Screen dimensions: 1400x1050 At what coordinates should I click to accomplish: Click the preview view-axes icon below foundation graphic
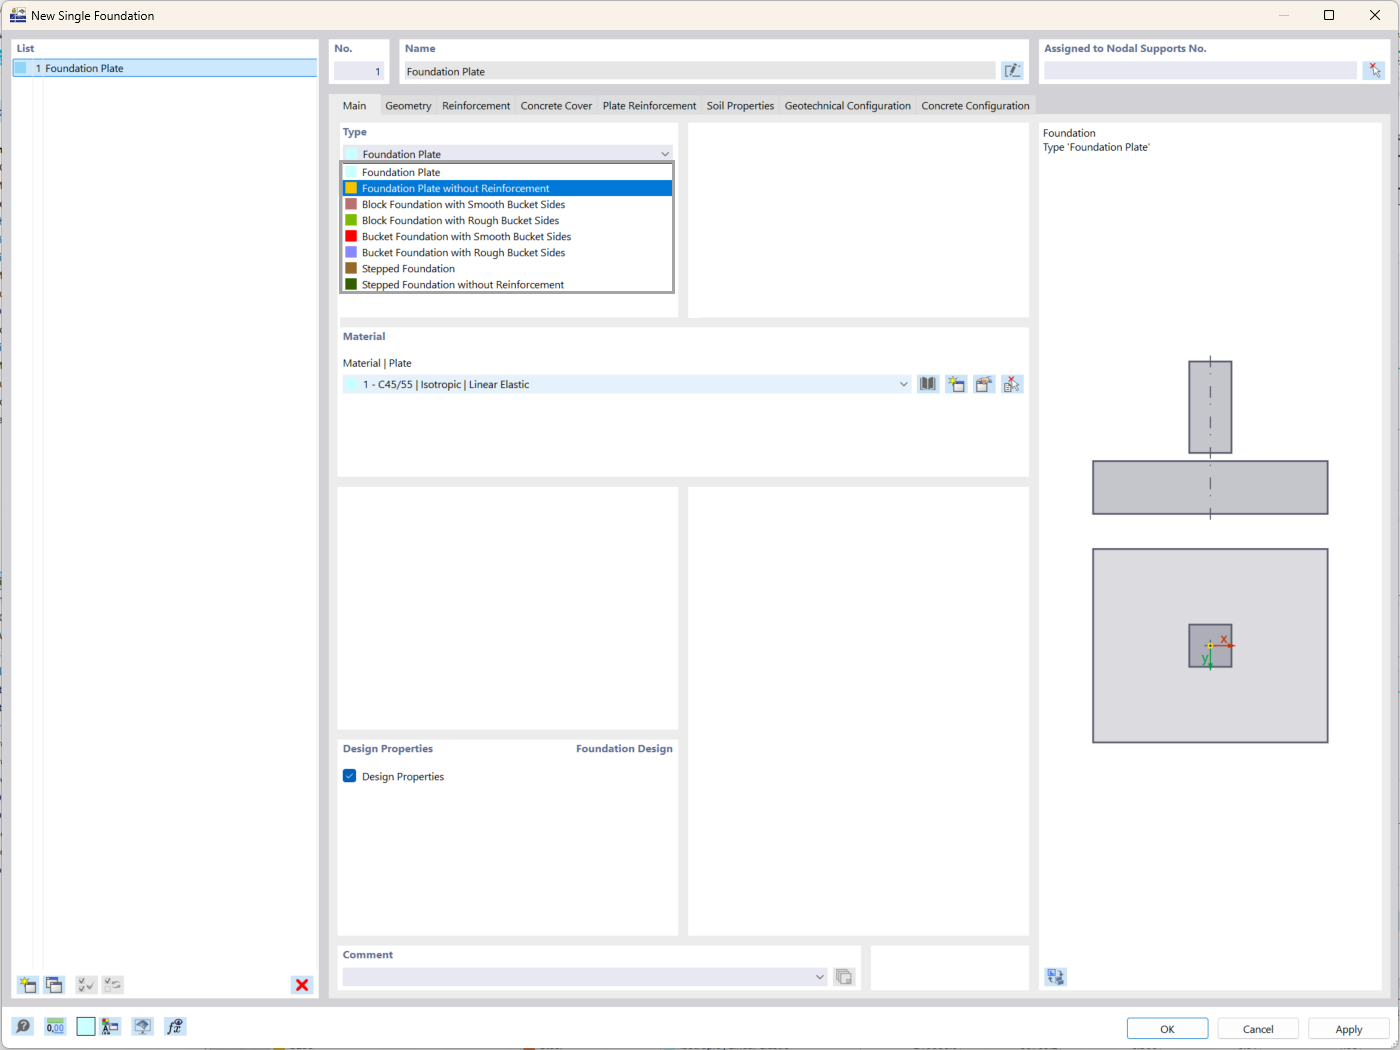pyautogui.click(x=1056, y=977)
